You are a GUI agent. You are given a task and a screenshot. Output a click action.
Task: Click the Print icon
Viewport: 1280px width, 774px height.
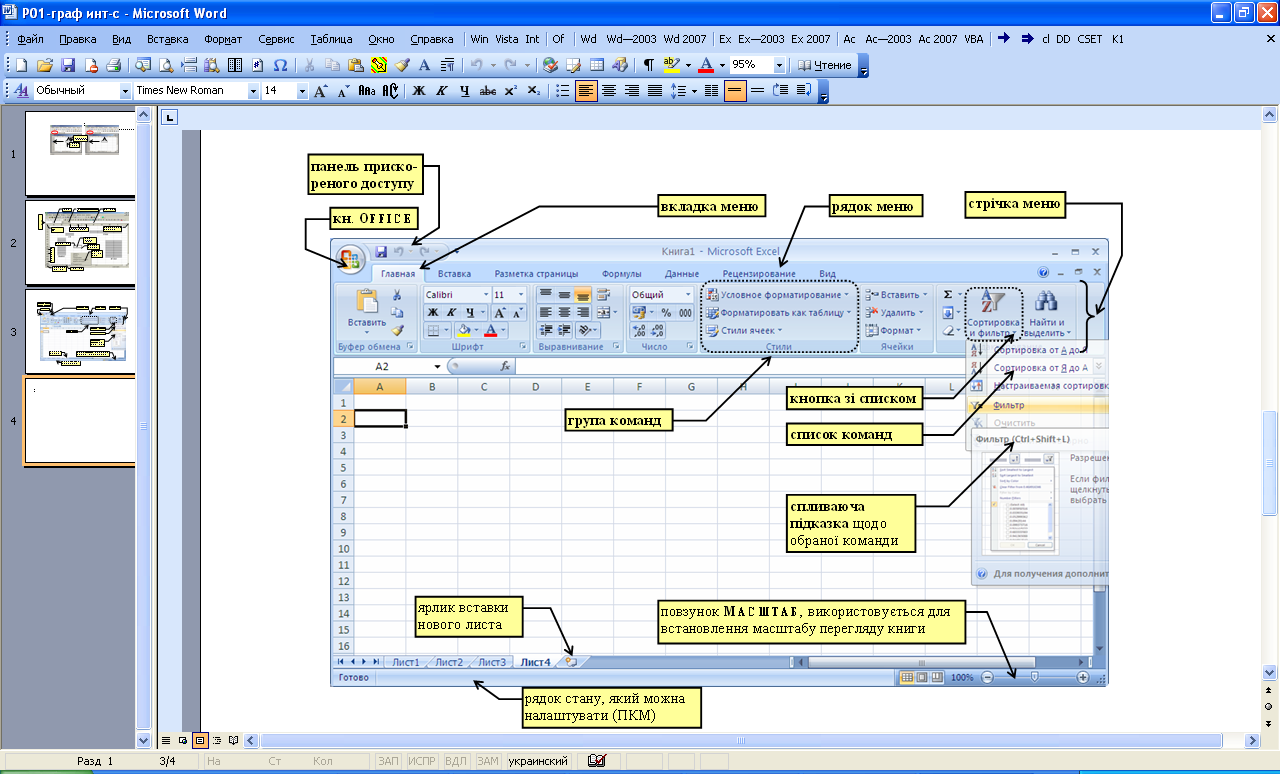tap(113, 65)
